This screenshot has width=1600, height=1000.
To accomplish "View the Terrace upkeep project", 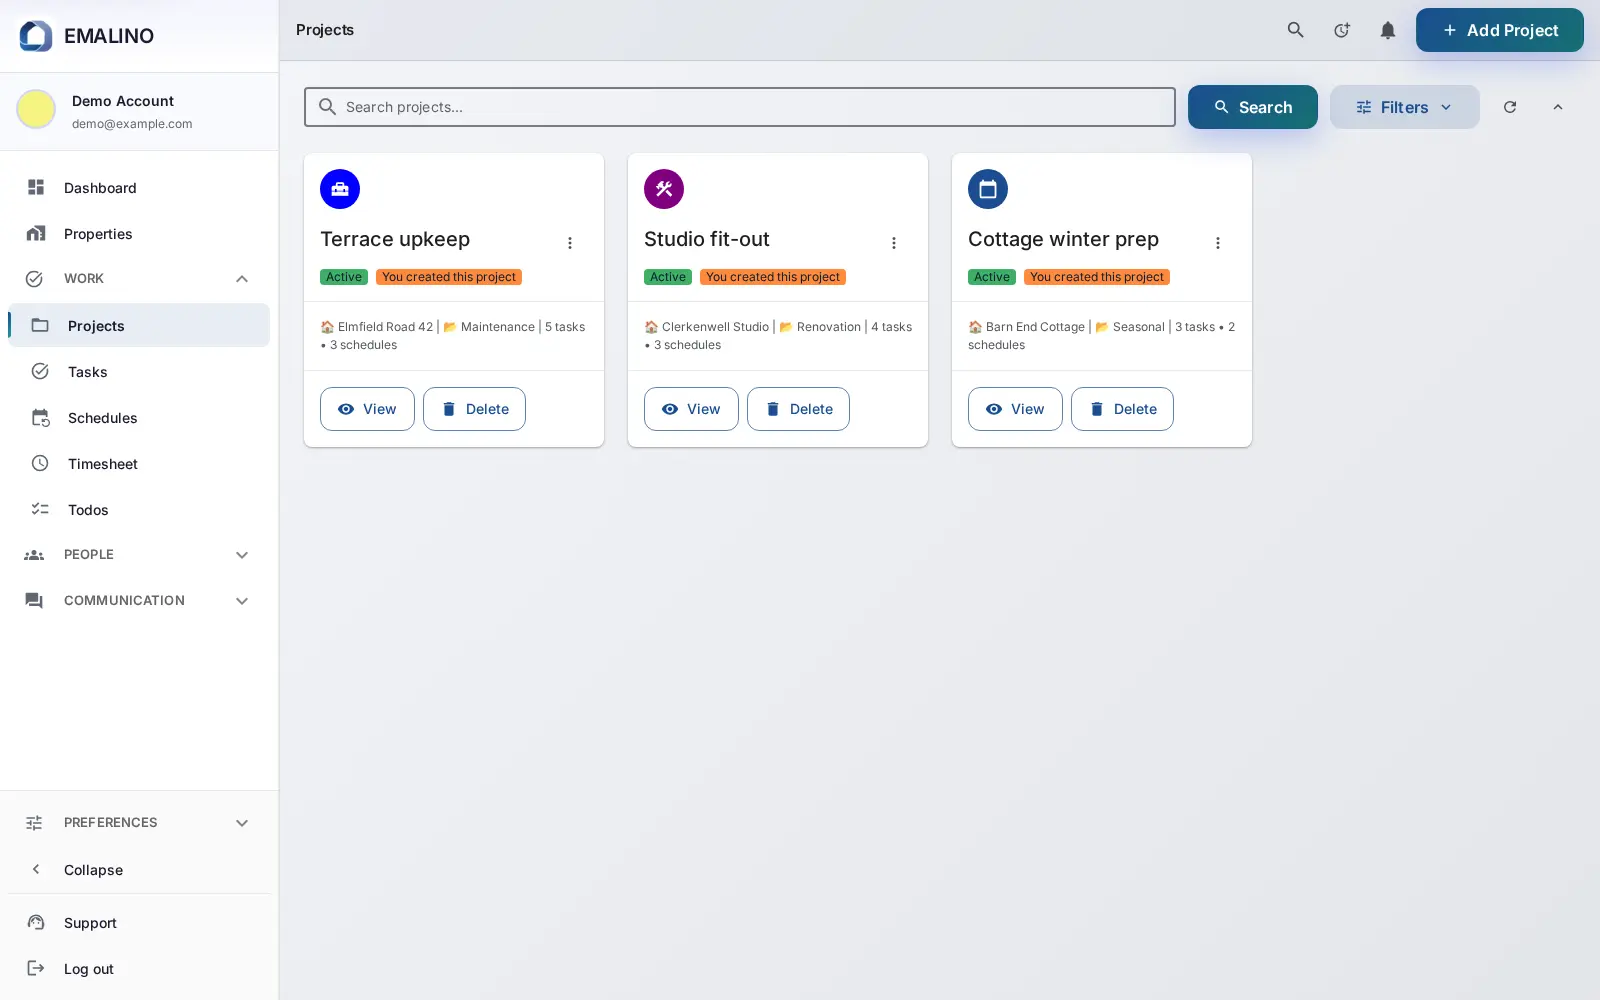I will pos(367,409).
